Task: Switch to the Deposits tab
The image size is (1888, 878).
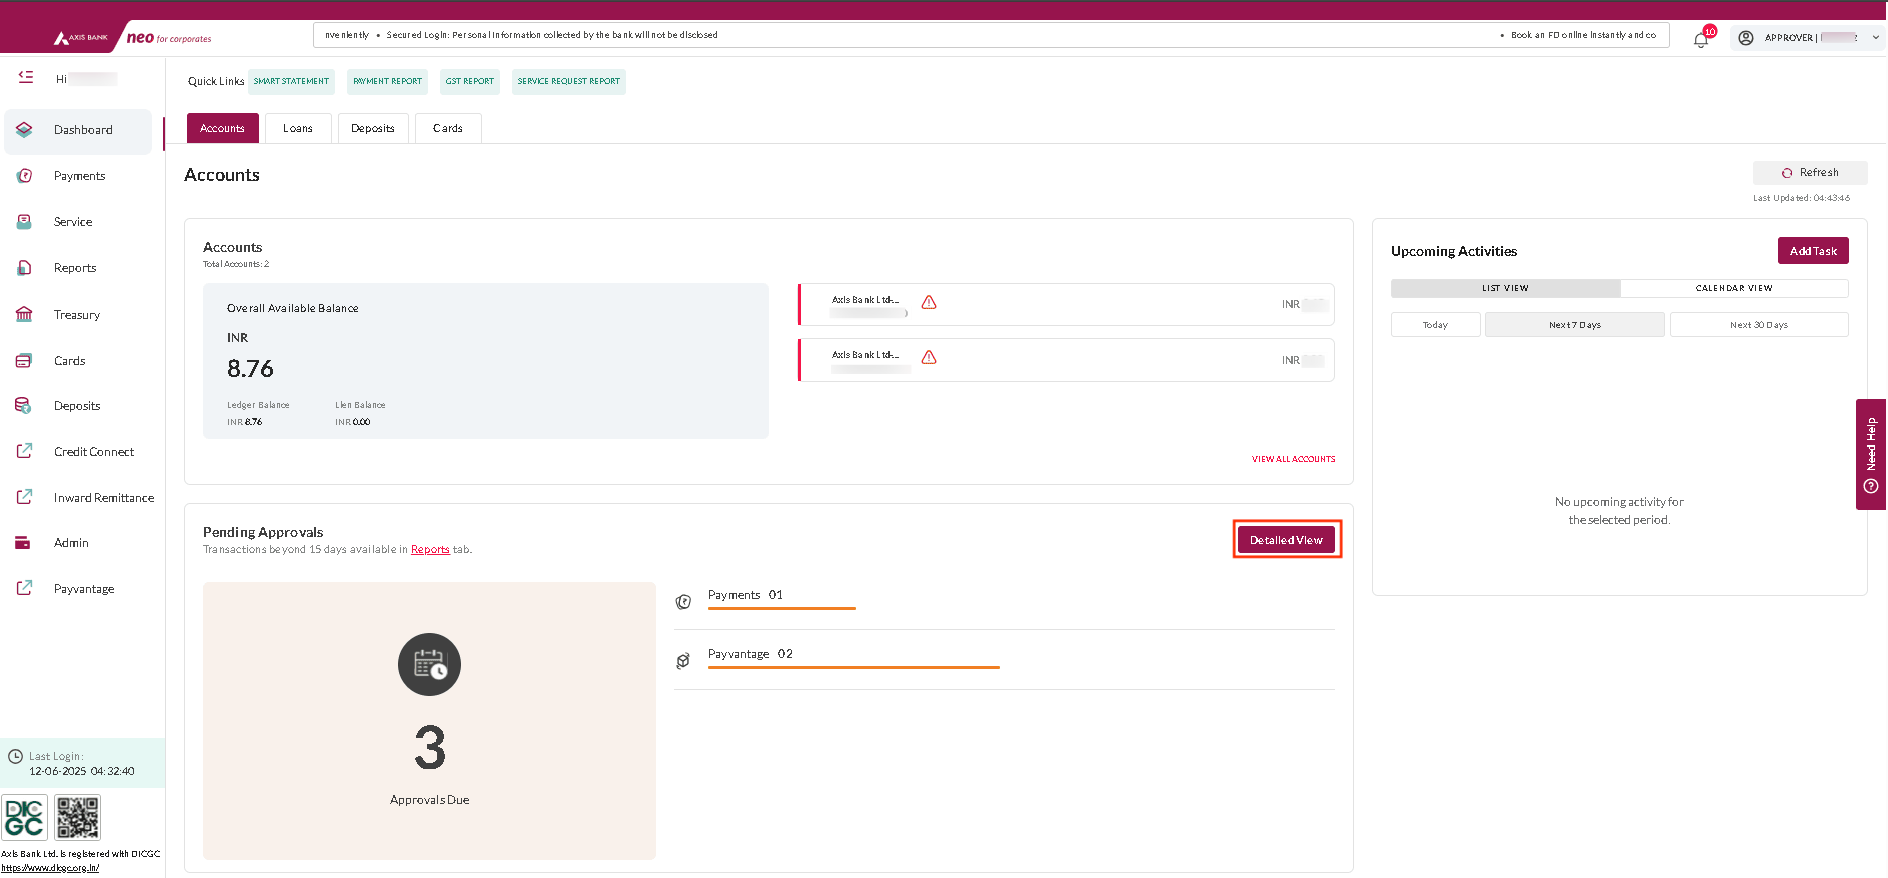Action: click(x=373, y=128)
